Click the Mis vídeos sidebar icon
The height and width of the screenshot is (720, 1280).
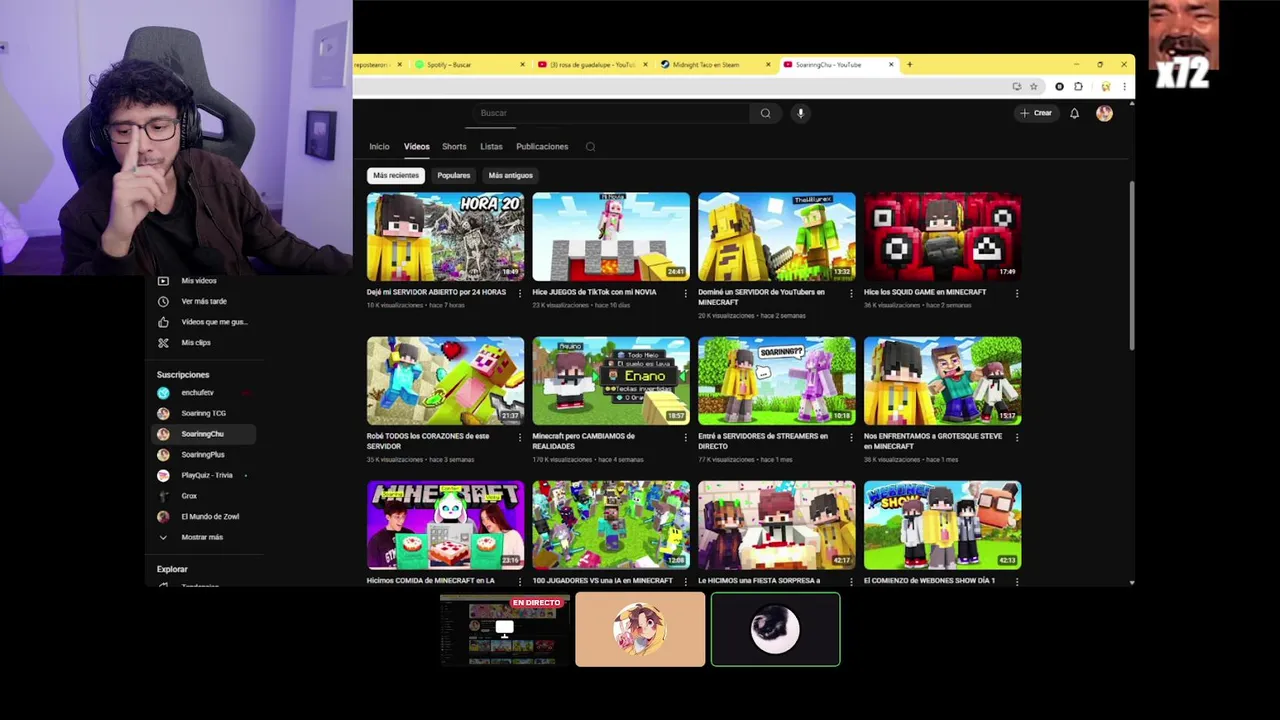[163, 281]
